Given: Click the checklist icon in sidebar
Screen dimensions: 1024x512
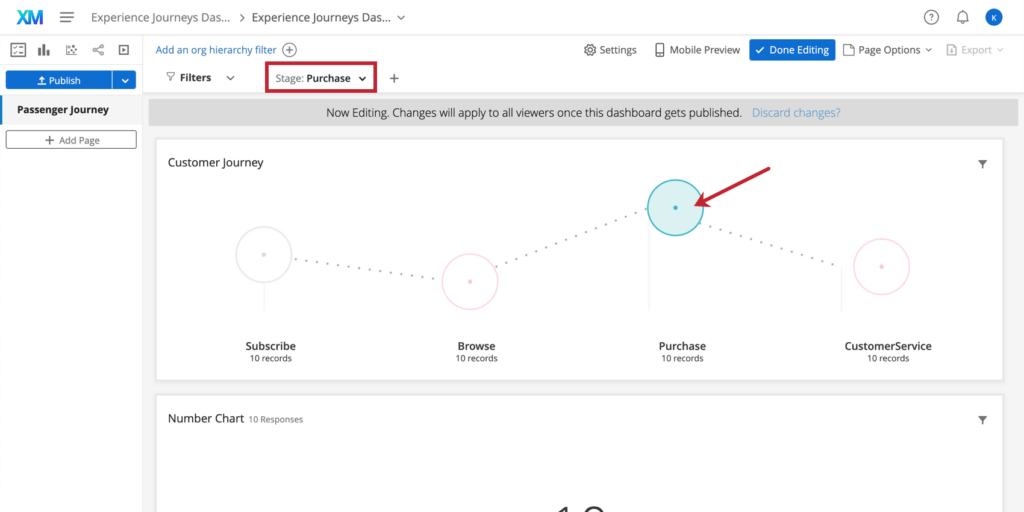Looking at the screenshot, I should click(17, 50).
